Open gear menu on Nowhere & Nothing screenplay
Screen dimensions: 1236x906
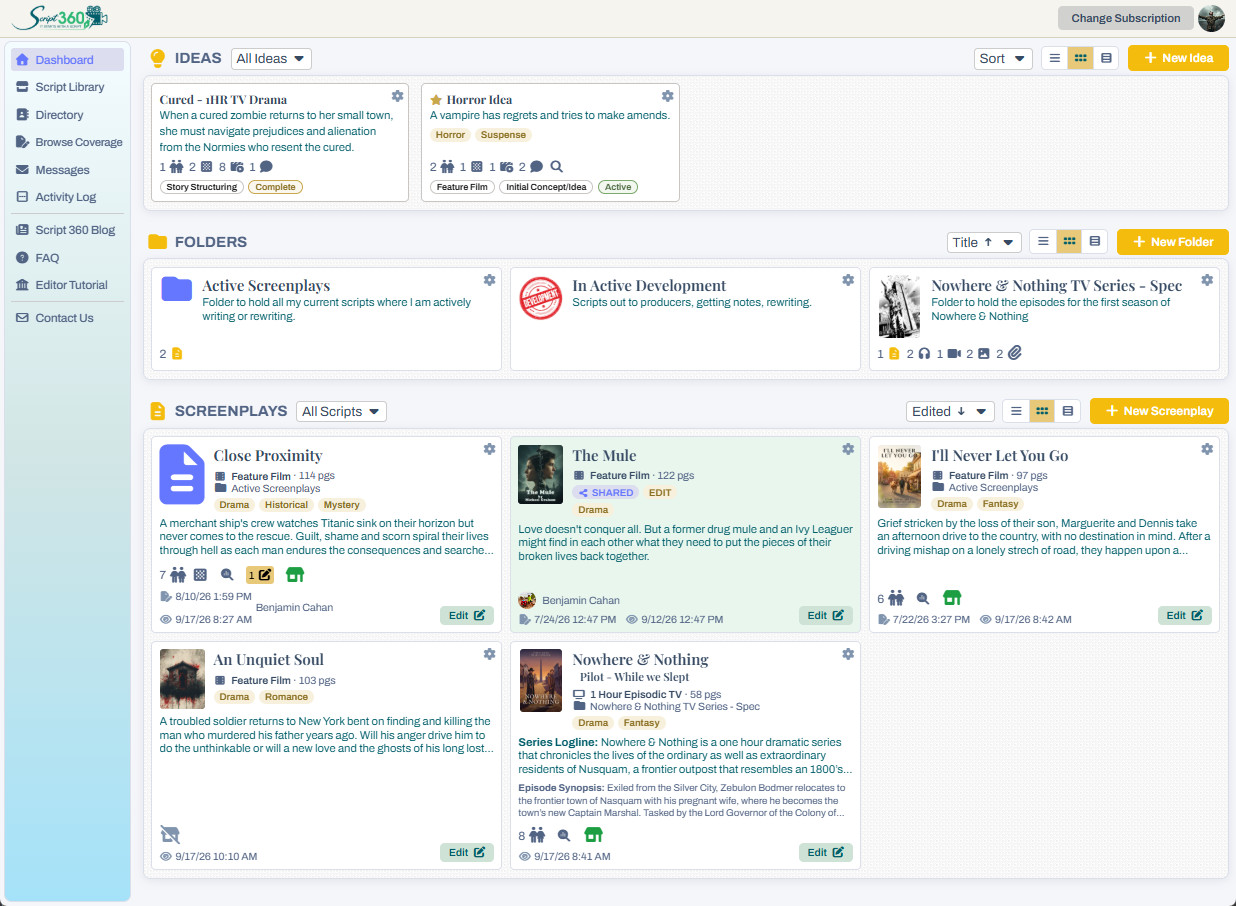click(848, 653)
